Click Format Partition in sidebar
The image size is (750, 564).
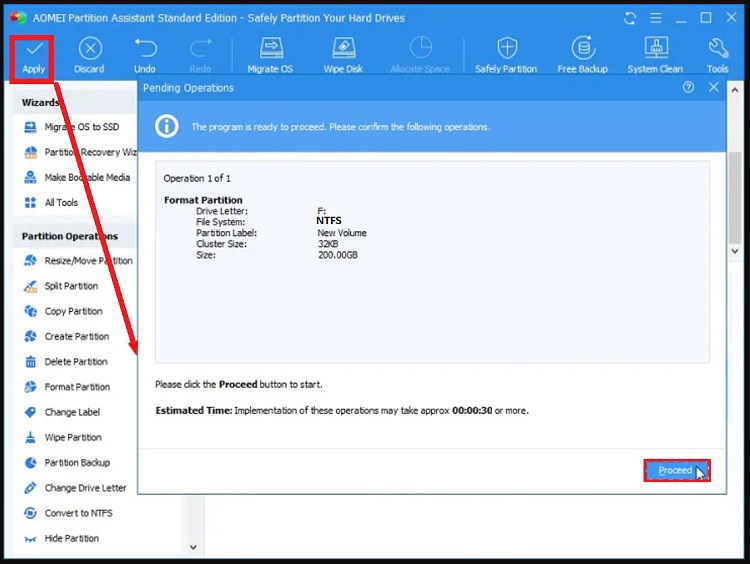(x=77, y=387)
